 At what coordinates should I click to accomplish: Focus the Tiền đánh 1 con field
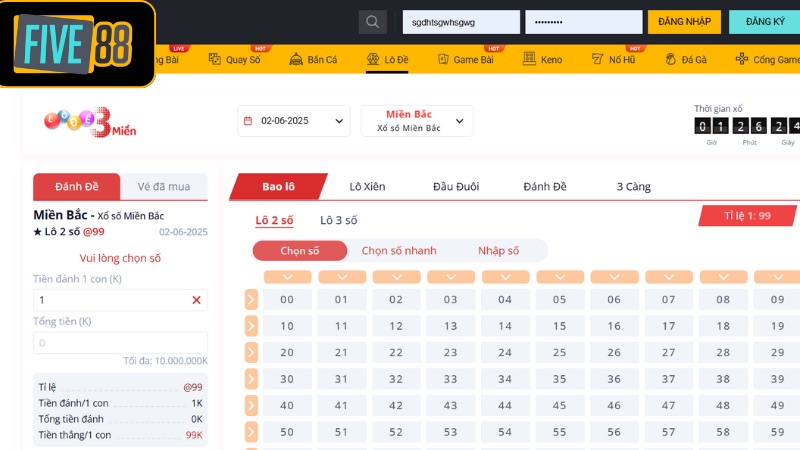(x=120, y=300)
